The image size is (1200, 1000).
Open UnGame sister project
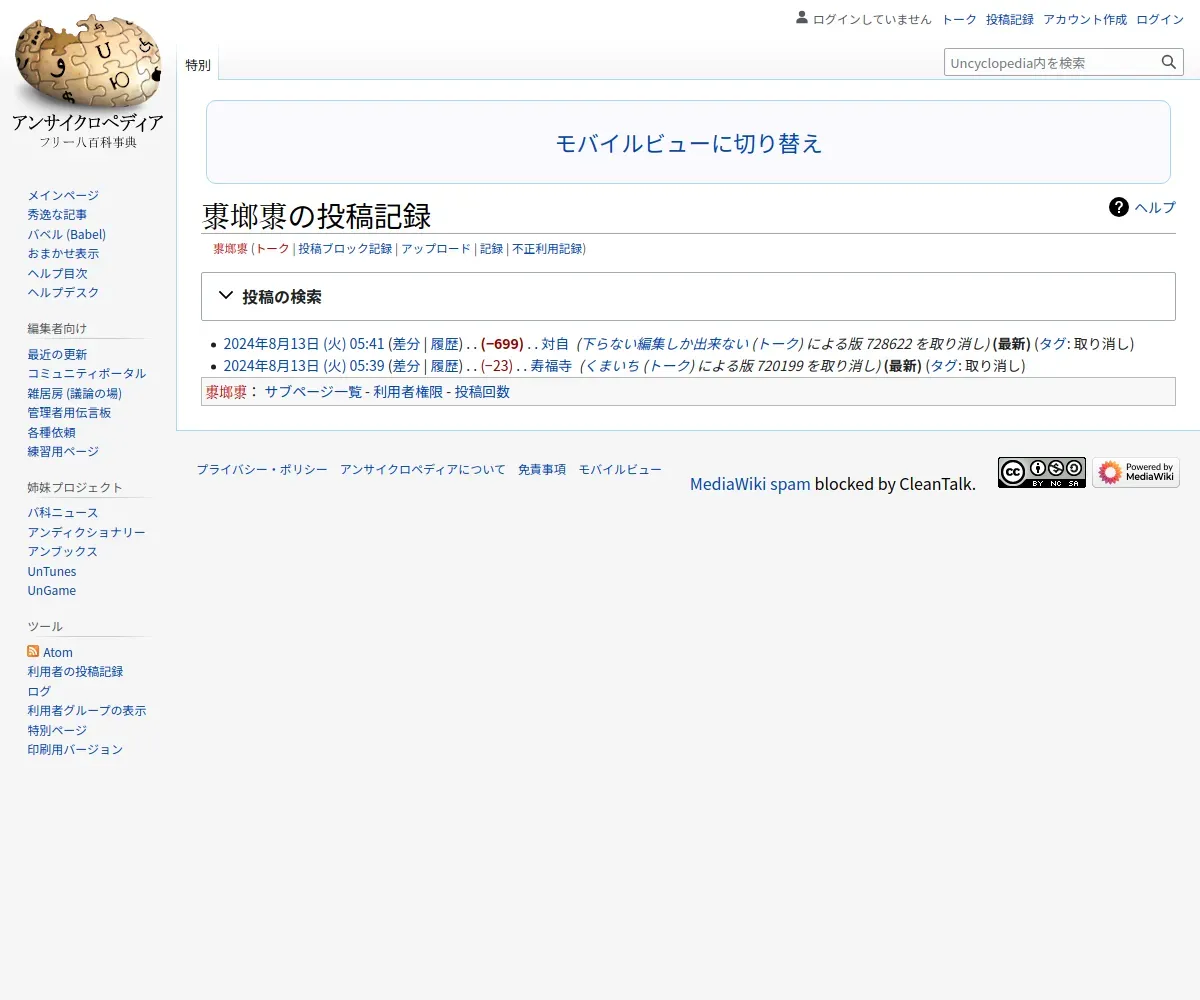point(51,590)
